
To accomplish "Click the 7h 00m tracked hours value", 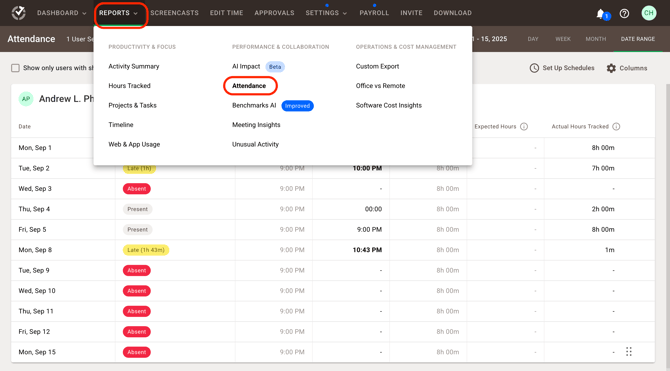I will 603,168.
